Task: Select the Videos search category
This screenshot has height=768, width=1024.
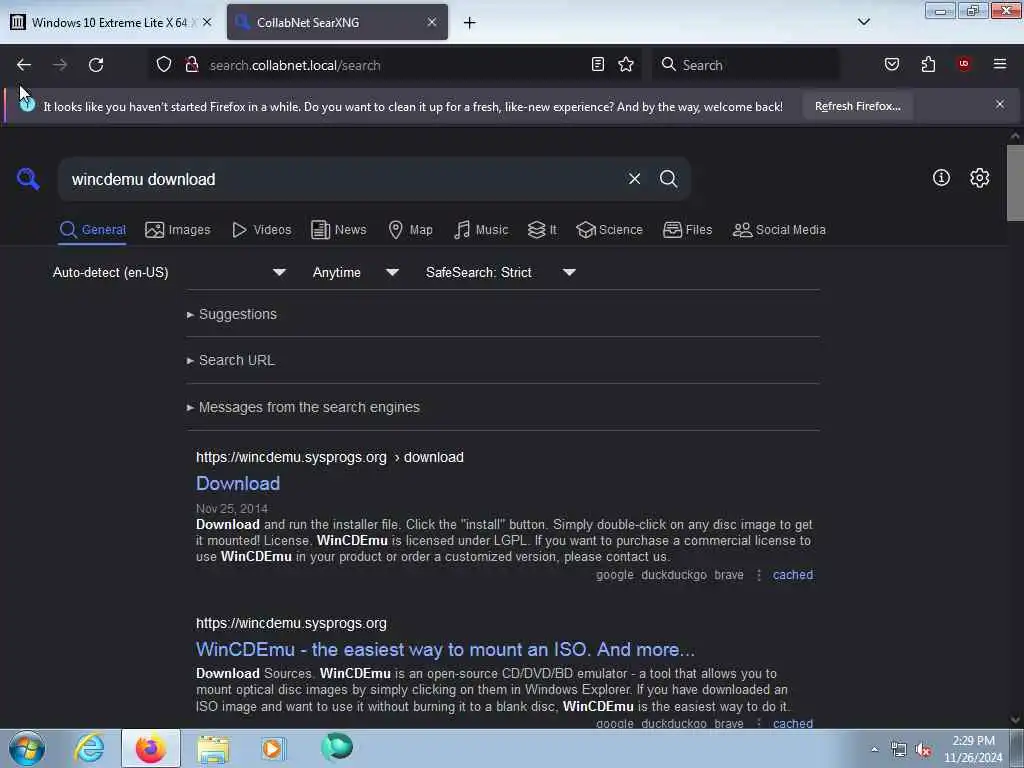Action: pos(262,230)
